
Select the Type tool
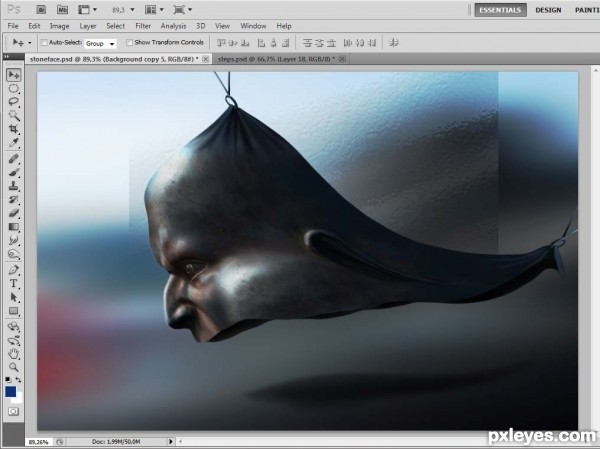tap(14, 283)
